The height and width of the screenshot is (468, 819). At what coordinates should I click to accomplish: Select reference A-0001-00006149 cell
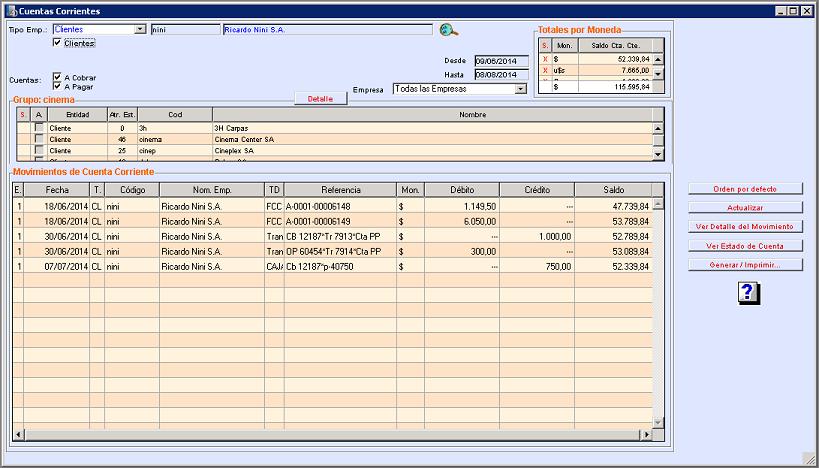(x=340, y=221)
